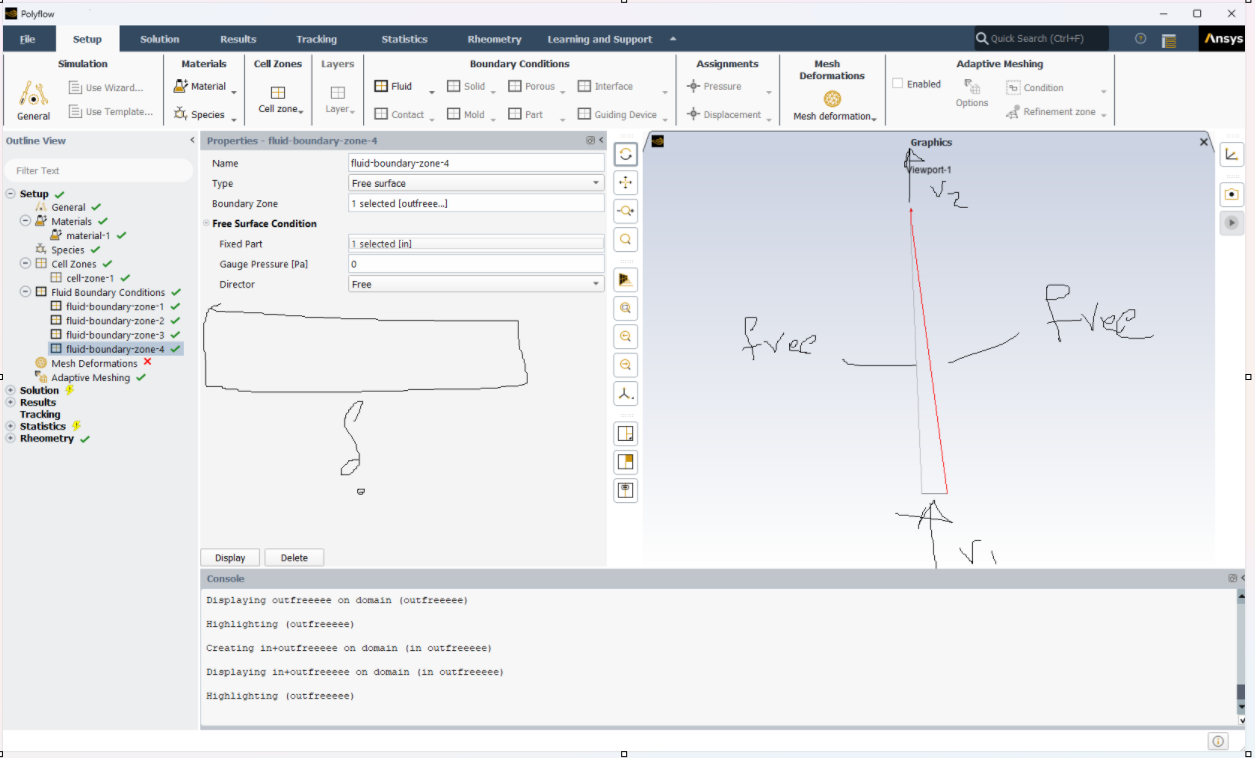The width and height of the screenshot is (1255, 758).
Task: Open the Material dropdown arrow in the ribbon
Action: 234,92
